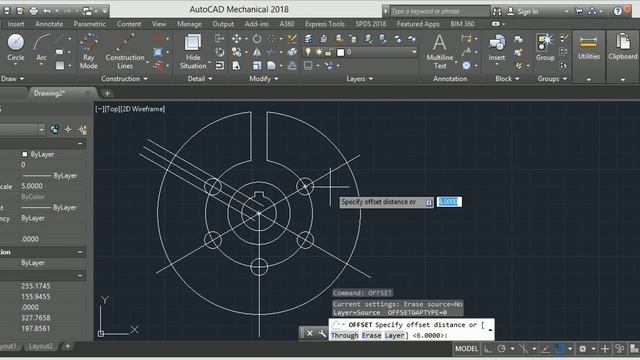
Task: Toggle PICKADD icon in Properties palette
Action: (54, 130)
